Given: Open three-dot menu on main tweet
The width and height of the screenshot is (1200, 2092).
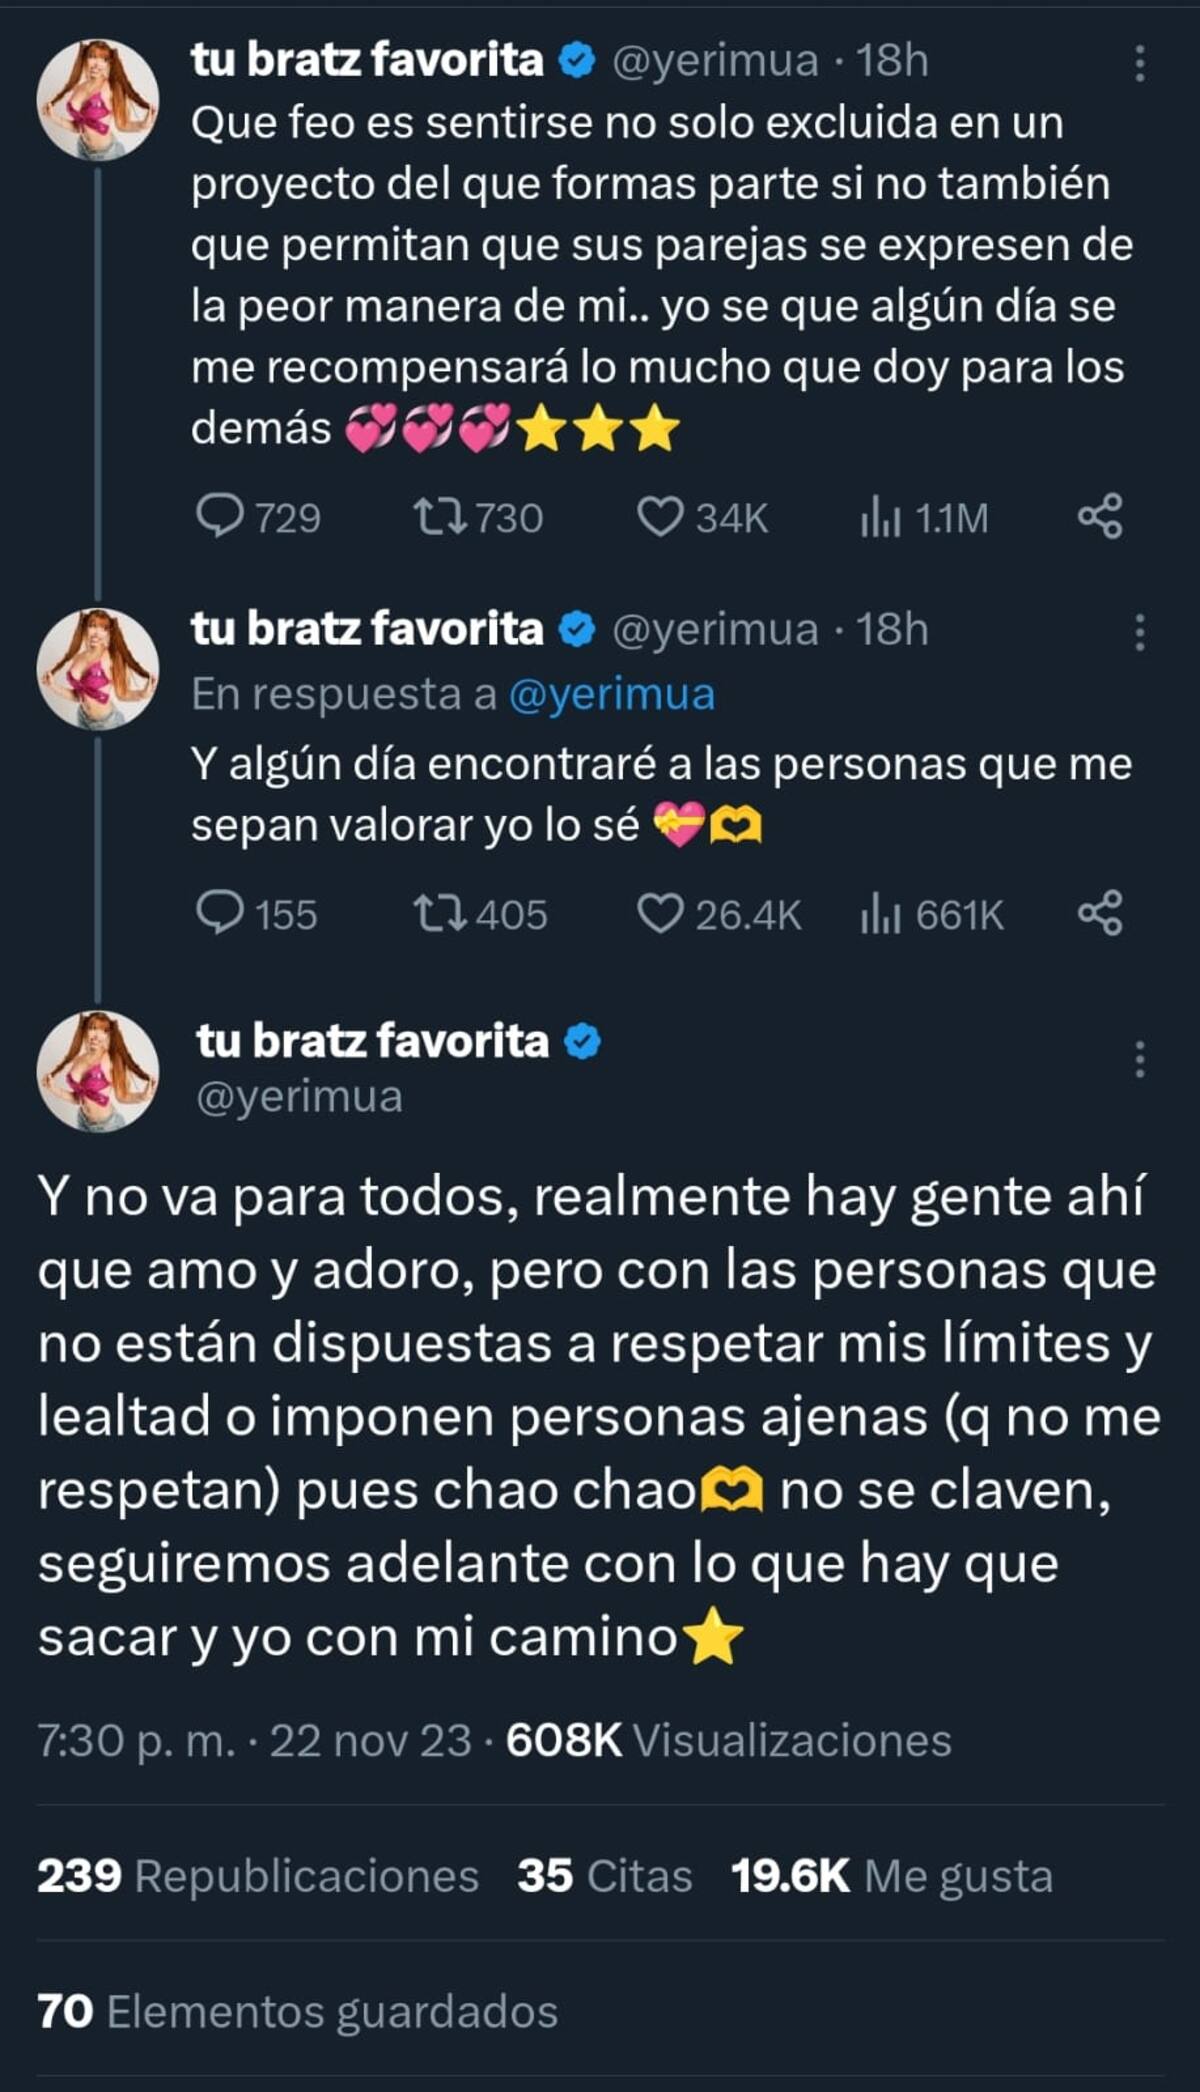Looking at the screenshot, I should (1139, 1059).
